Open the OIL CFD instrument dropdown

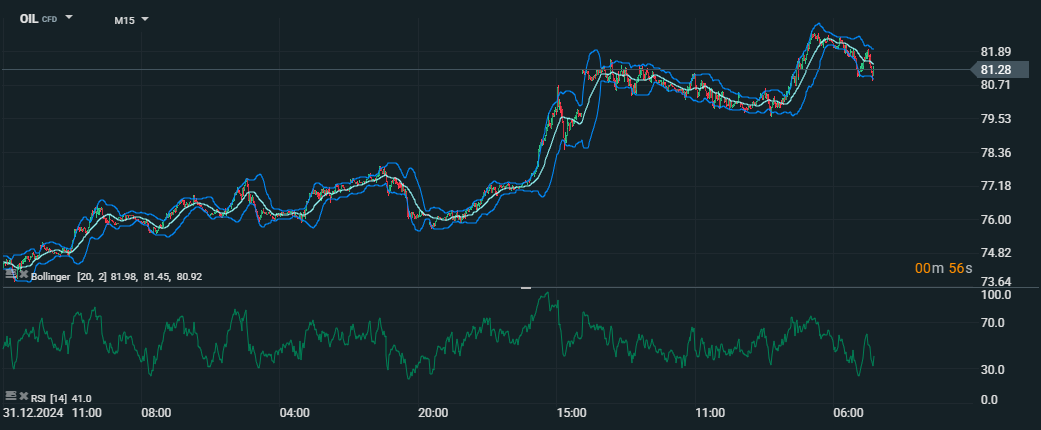[x=46, y=19]
